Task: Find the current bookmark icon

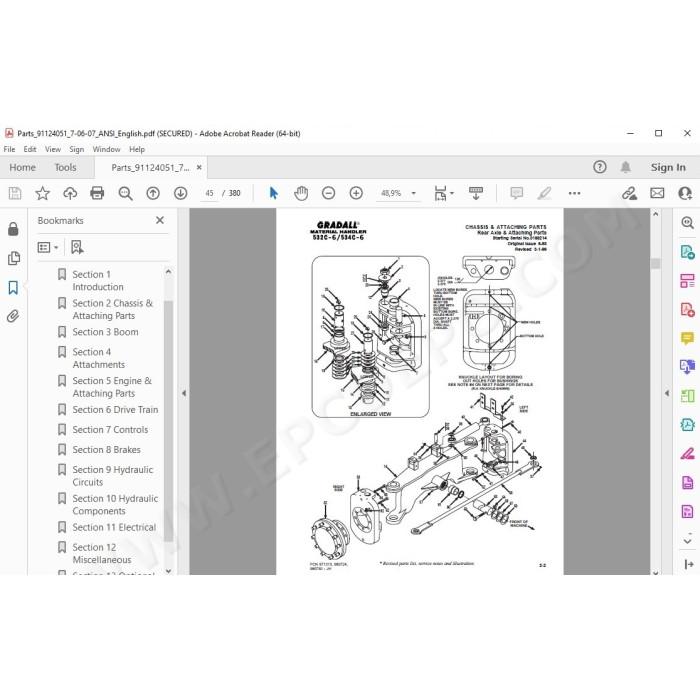Action: click(77, 247)
